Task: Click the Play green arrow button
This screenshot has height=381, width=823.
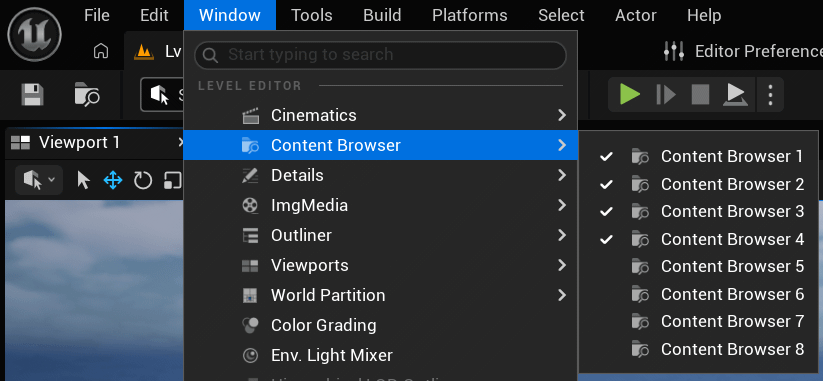Action: [629, 94]
